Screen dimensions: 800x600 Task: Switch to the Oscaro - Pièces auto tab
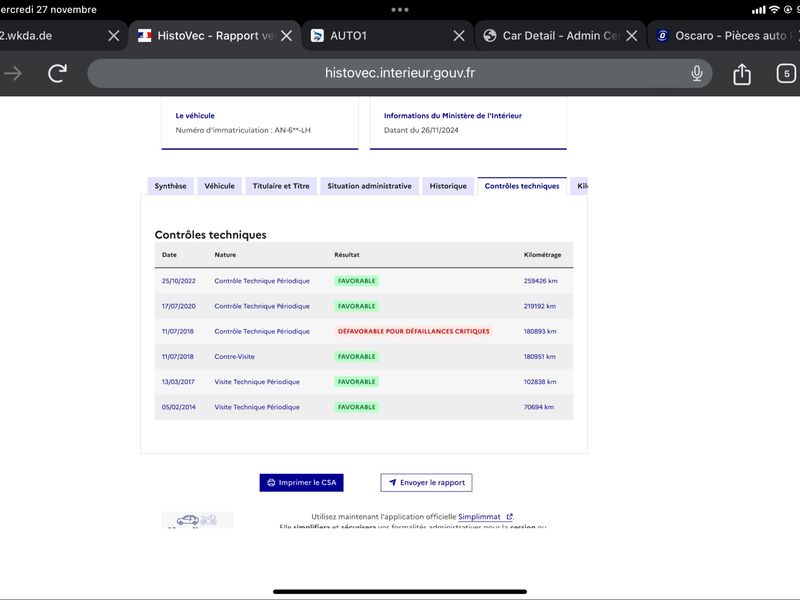coord(724,36)
